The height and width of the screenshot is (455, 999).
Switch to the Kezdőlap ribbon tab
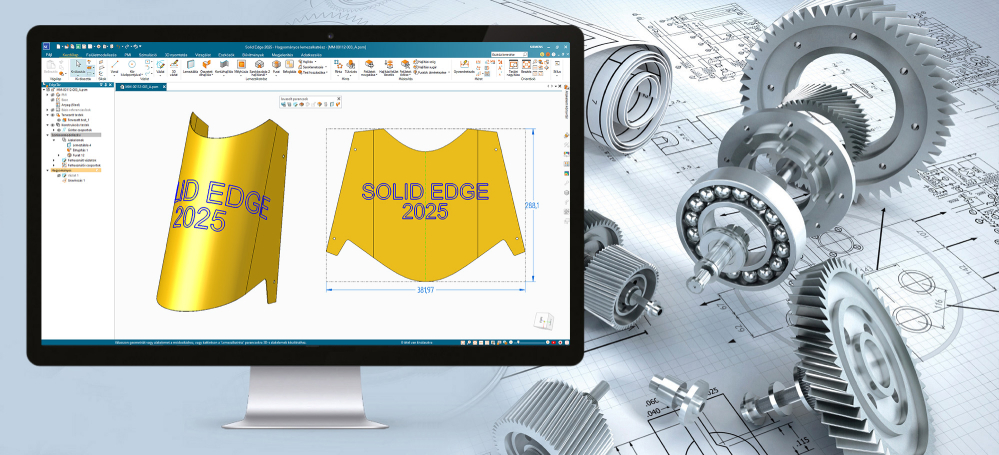coord(71,55)
